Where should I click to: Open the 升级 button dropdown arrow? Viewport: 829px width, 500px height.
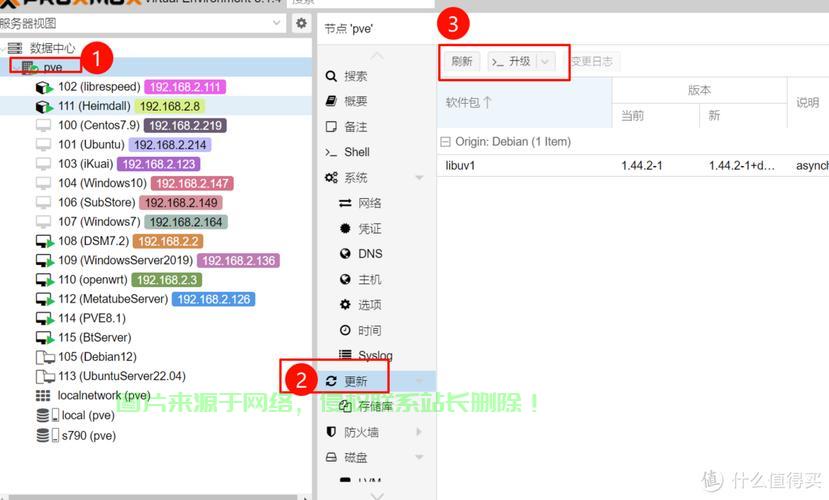pyautogui.click(x=545, y=61)
